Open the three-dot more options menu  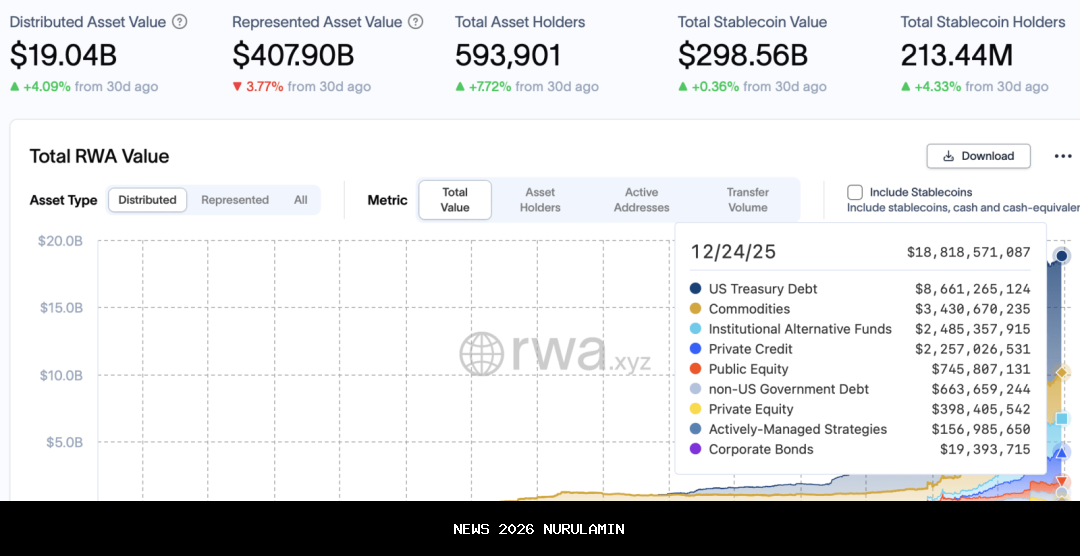pos(1062,156)
